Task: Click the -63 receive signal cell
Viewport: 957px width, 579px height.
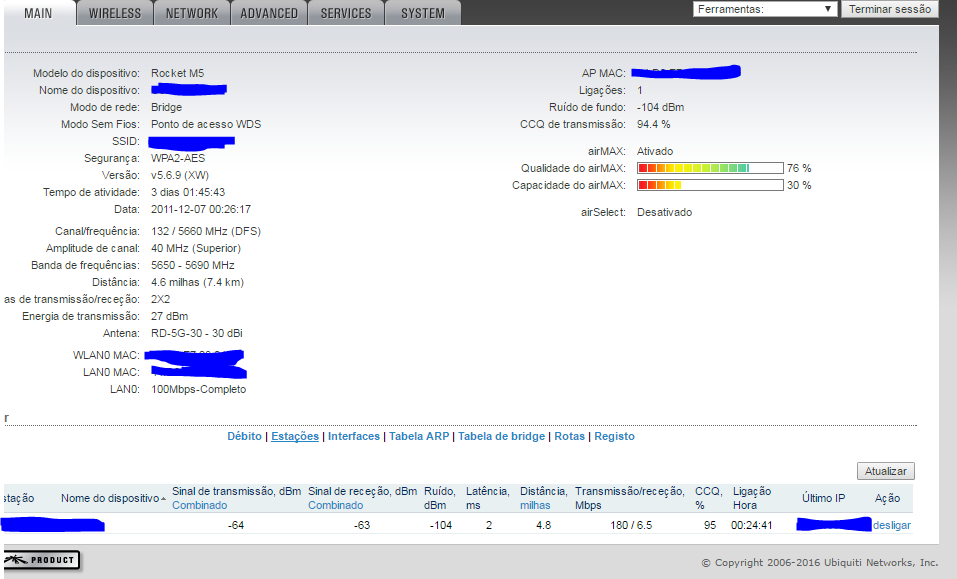Action: pos(362,525)
